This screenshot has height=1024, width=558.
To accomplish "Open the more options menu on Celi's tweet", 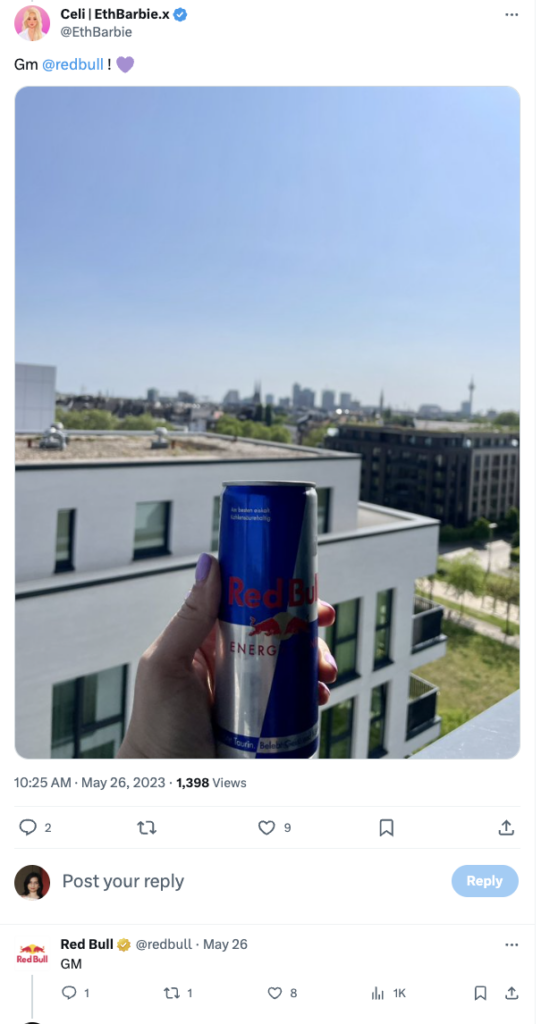I will pyautogui.click(x=512, y=15).
